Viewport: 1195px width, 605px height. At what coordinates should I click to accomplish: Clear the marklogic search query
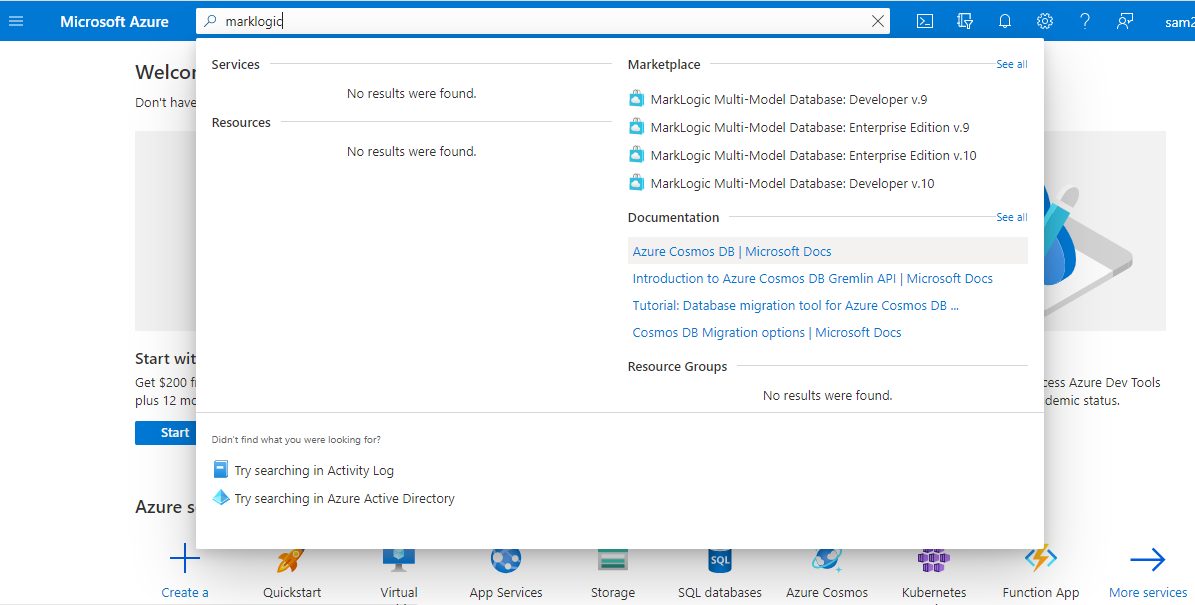(878, 20)
